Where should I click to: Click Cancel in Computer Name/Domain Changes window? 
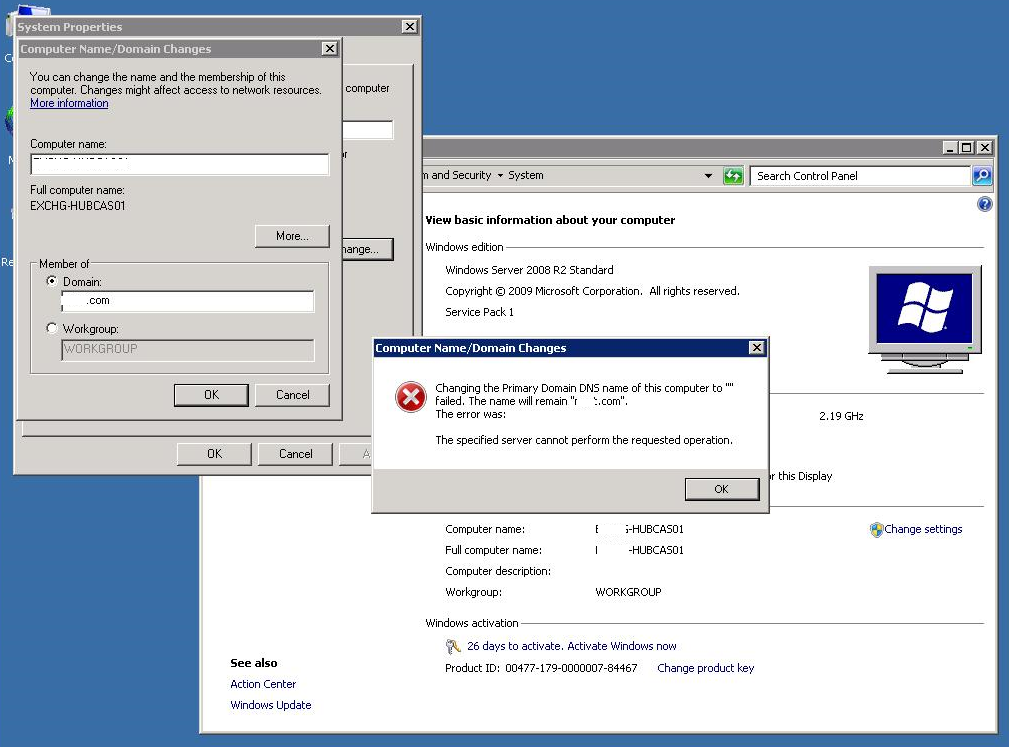click(x=292, y=395)
